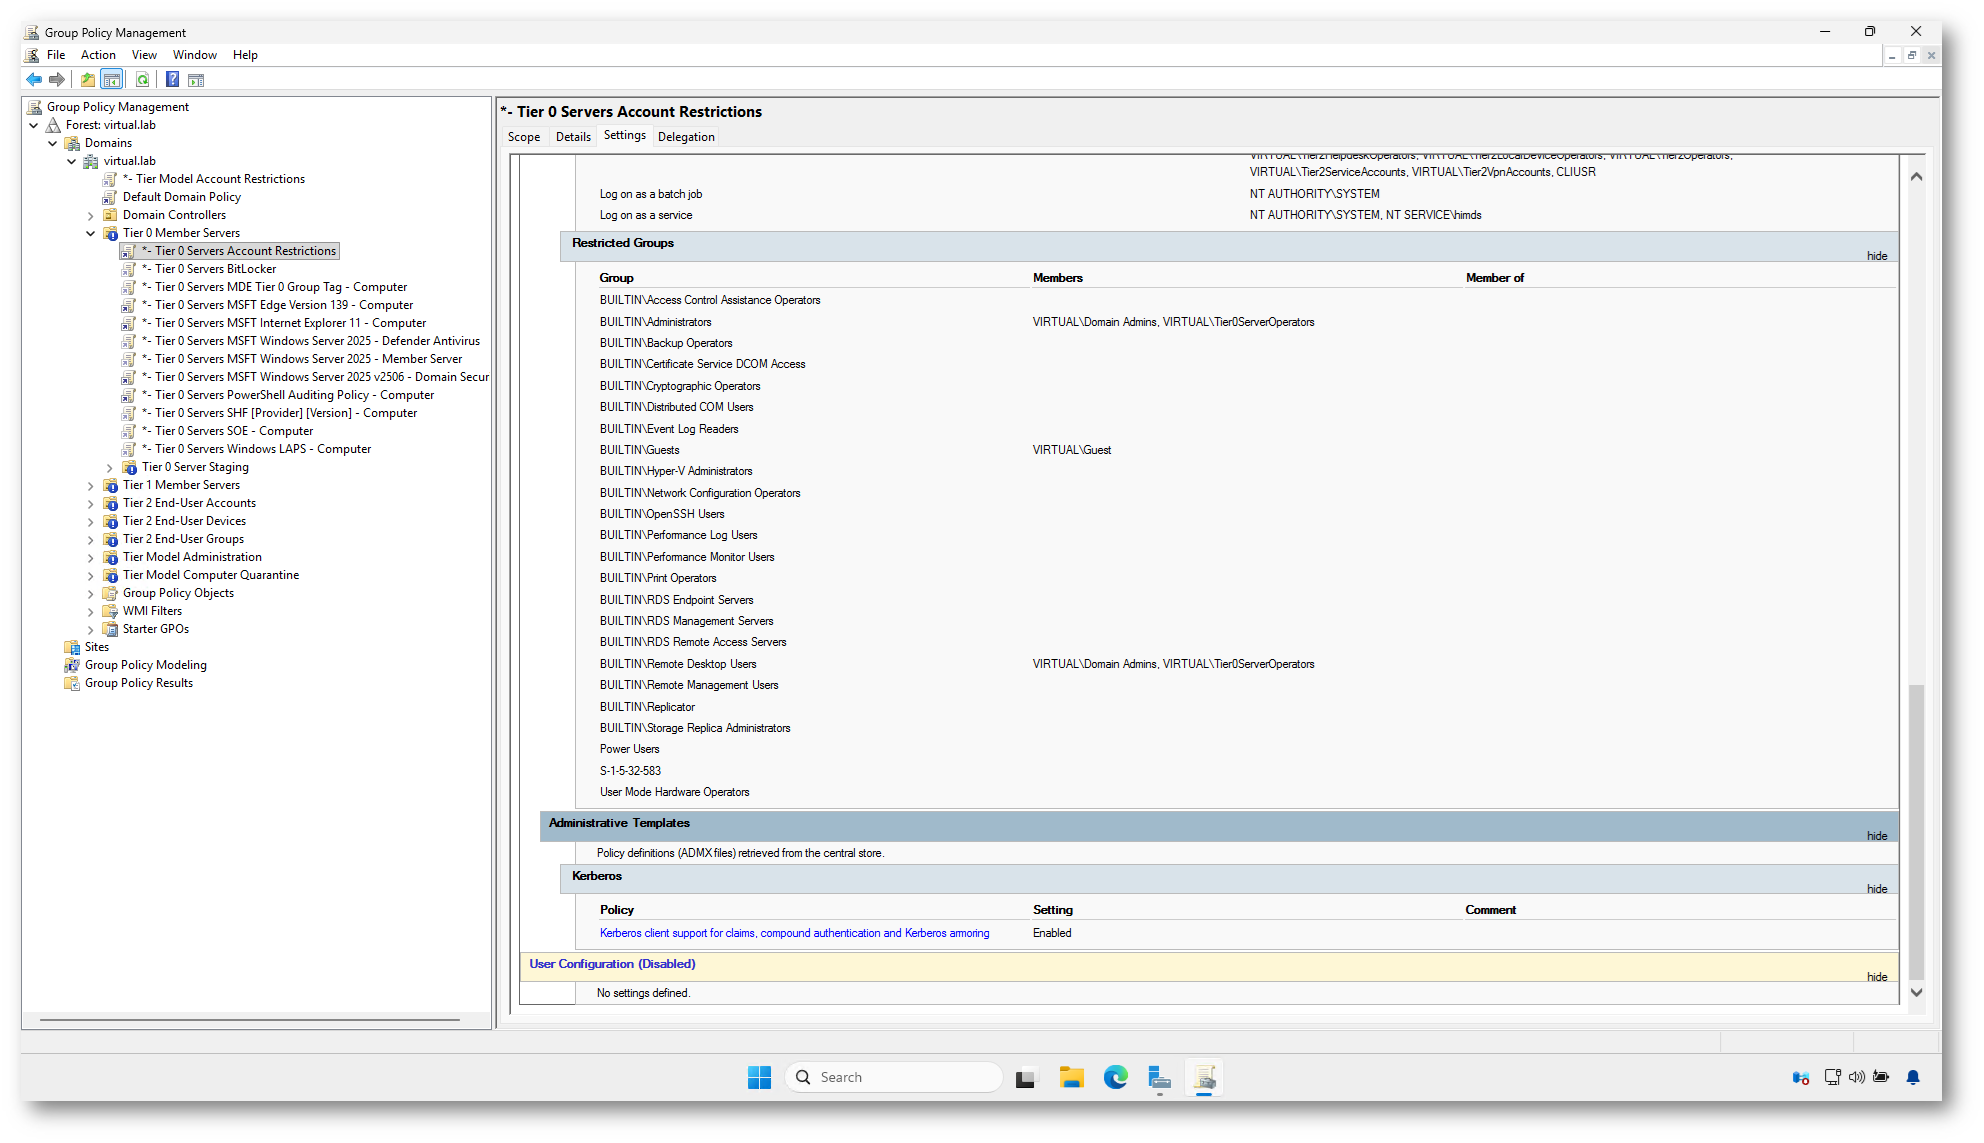Collapse the Domains node

[53, 144]
